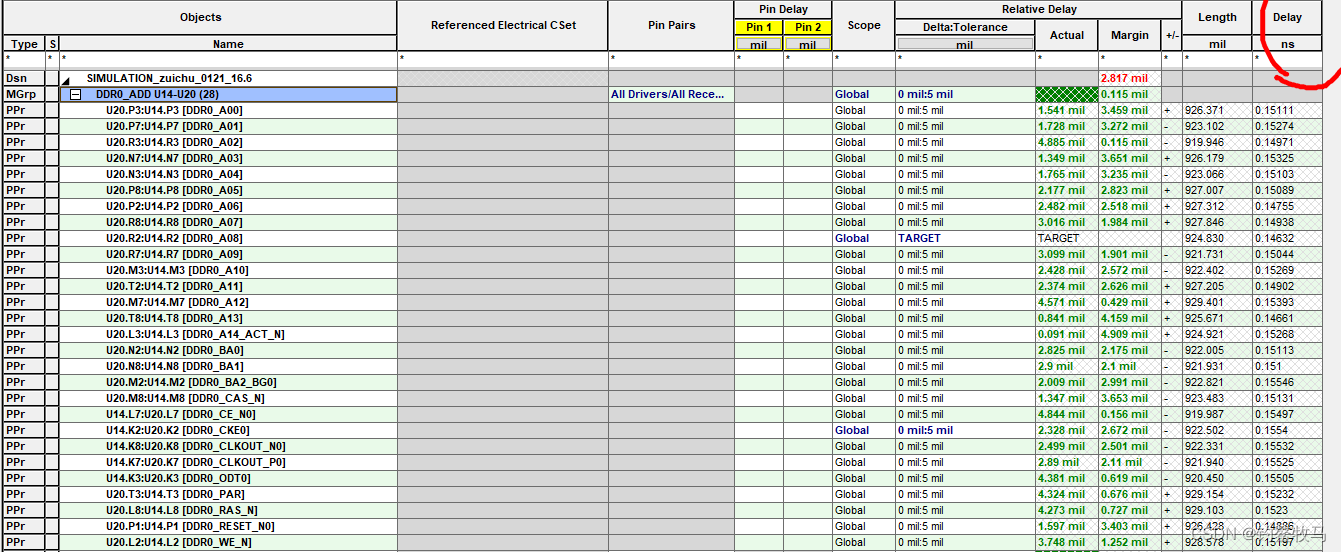Click the mil unit under Pin 1
This screenshot has width=1341, height=552.
point(759,44)
